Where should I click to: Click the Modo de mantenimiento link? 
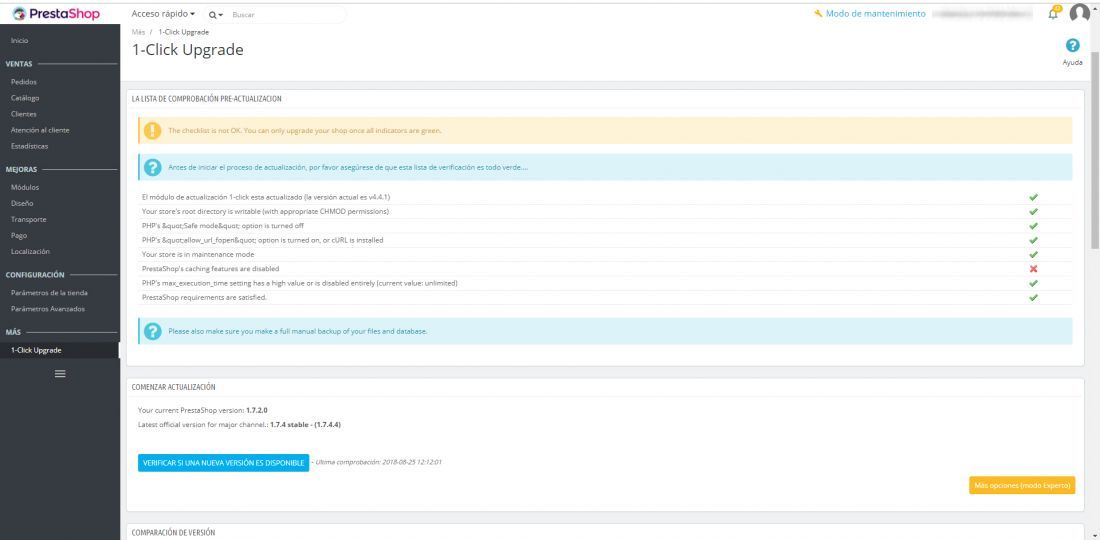pyautogui.click(x=876, y=13)
